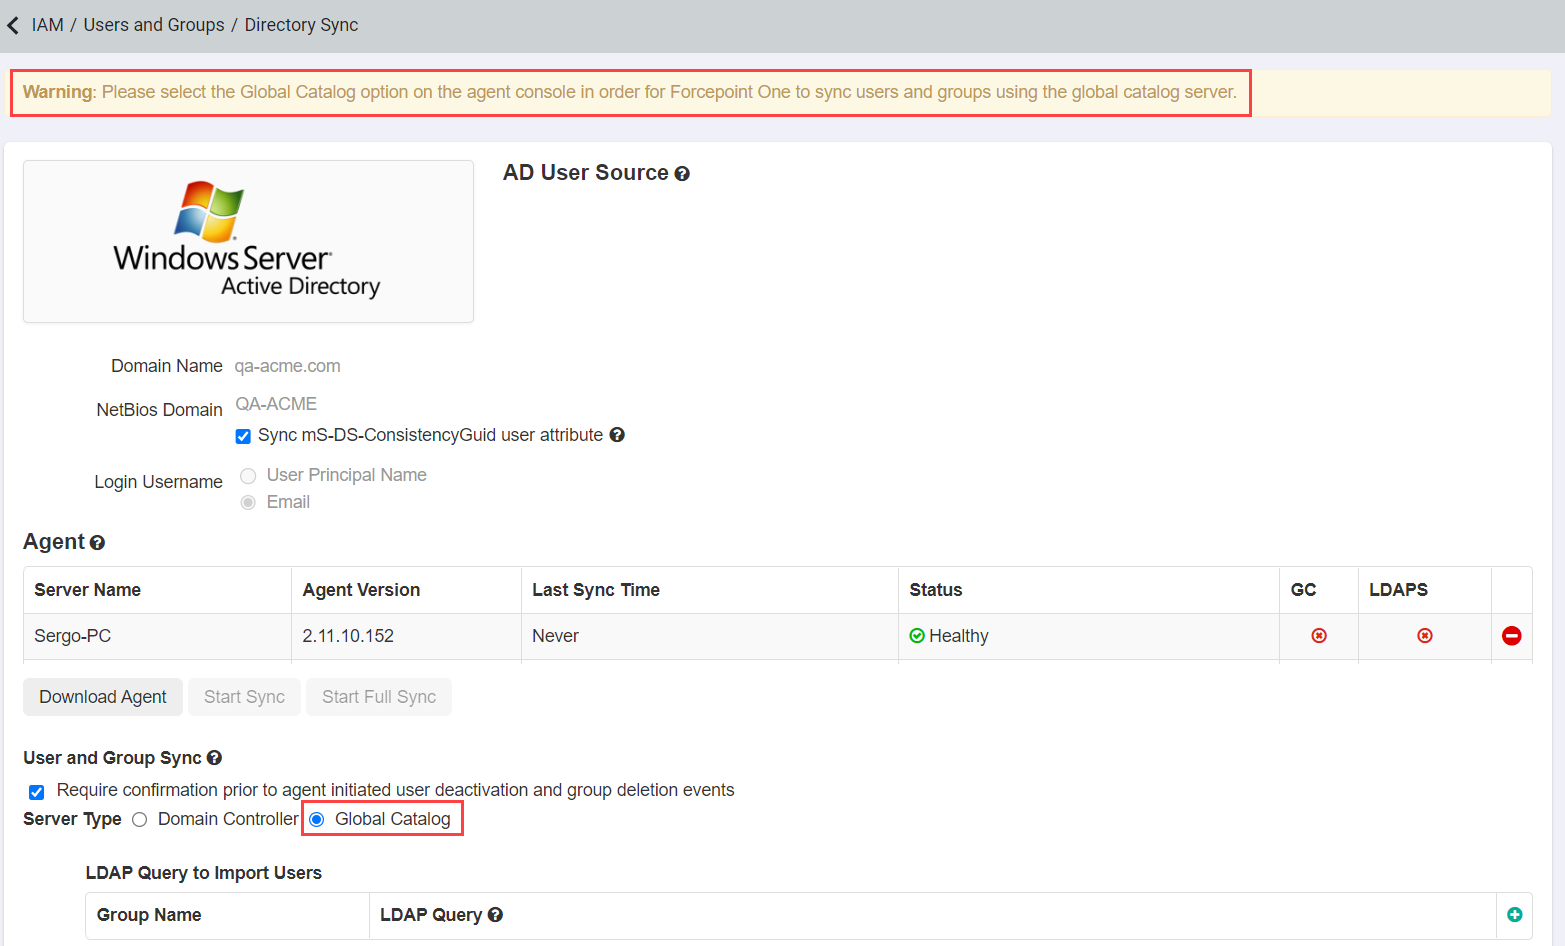Select Global Catalog server type
The height and width of the screenshot is (946, 1565).
(x=317, y=820)
